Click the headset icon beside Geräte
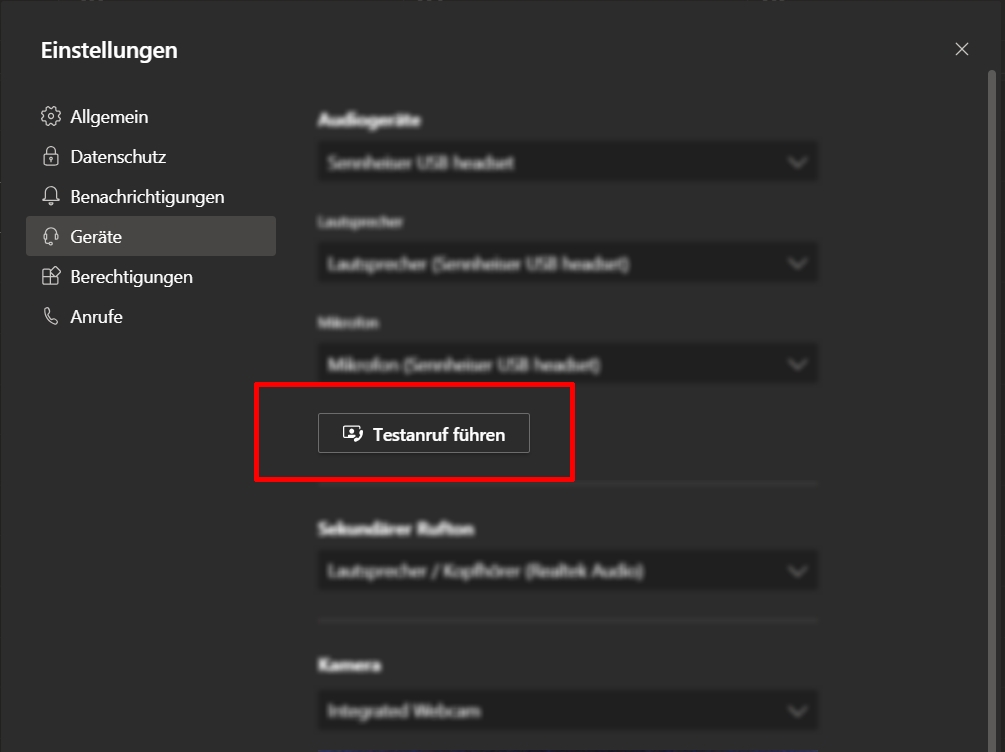The height and width of the screenshot is (752, 1005). [x=51, y=237]
